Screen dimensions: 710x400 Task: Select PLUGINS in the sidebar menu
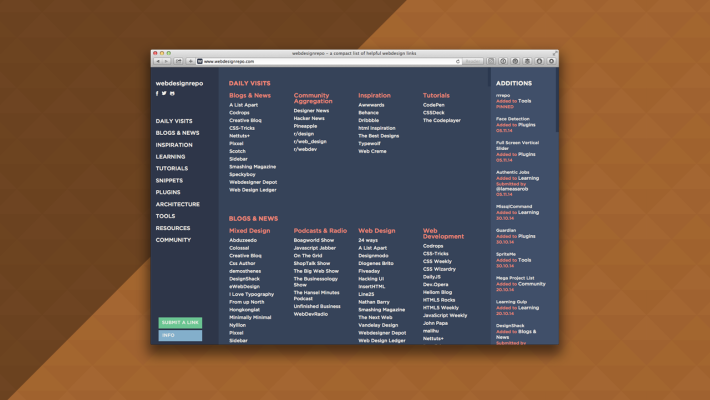tap(168, 192)
